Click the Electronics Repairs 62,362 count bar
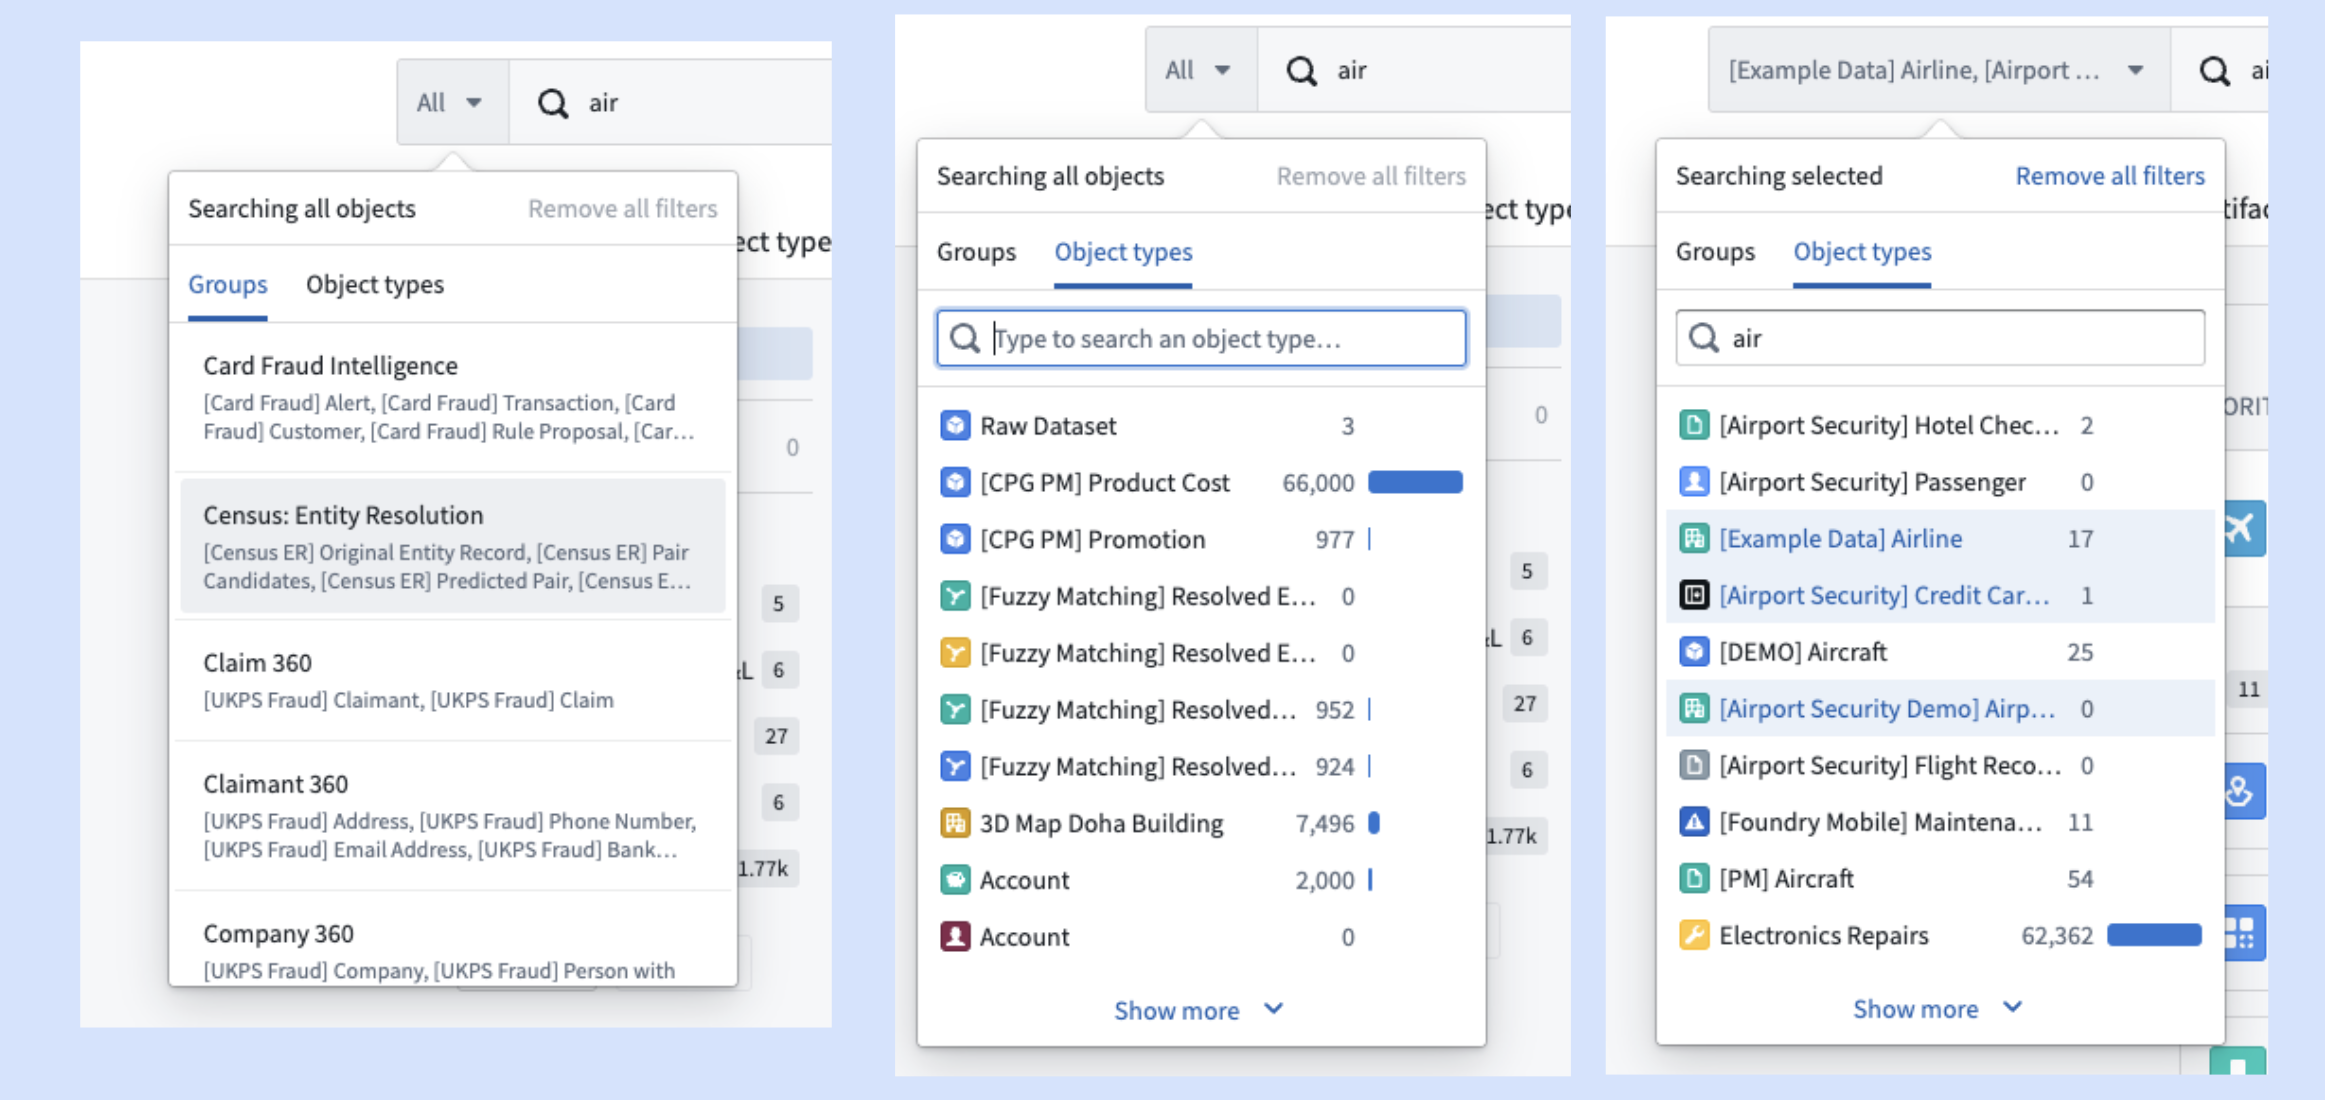 click(2154, 936)
